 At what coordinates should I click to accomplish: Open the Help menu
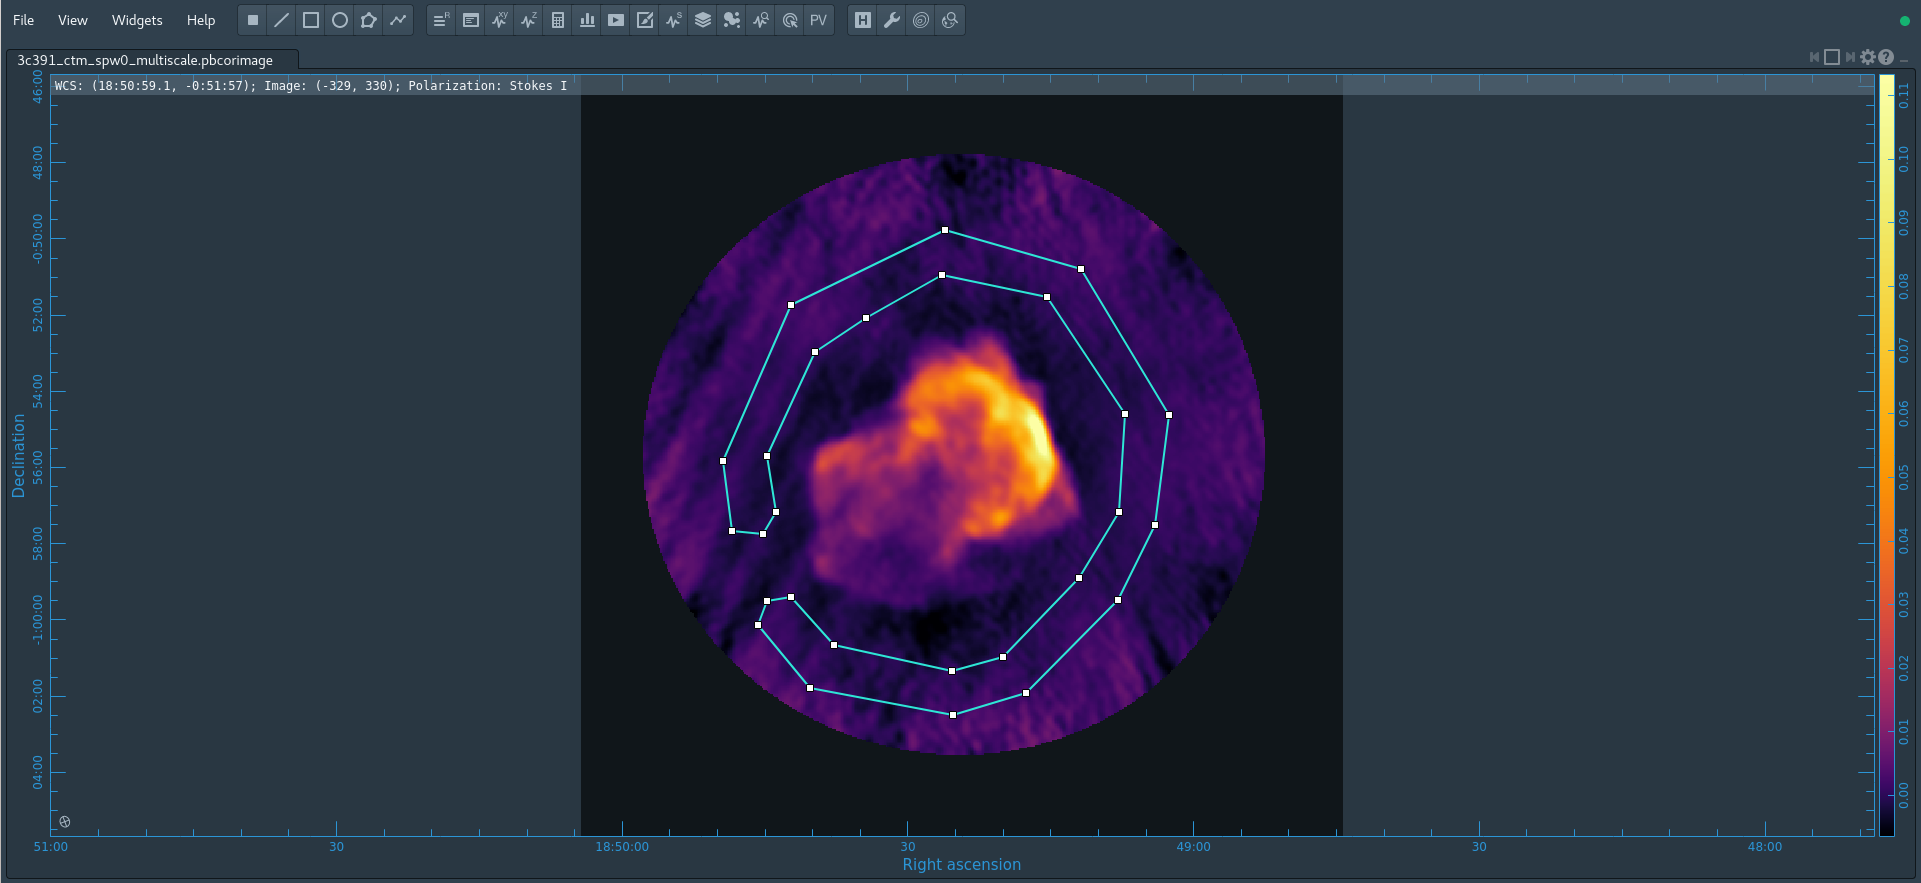click(201, 20)
